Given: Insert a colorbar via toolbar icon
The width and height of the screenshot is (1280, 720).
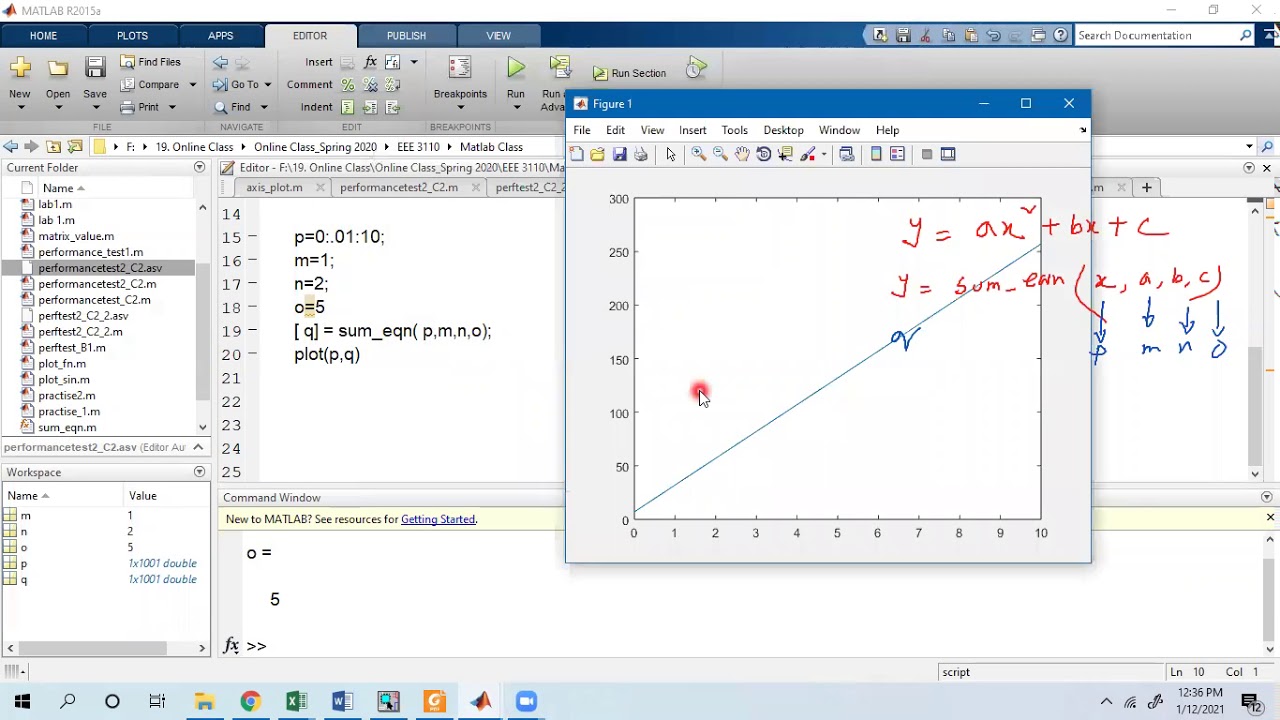Looking at the screenshot, I should pyautogui.click(x=876, y=154).
